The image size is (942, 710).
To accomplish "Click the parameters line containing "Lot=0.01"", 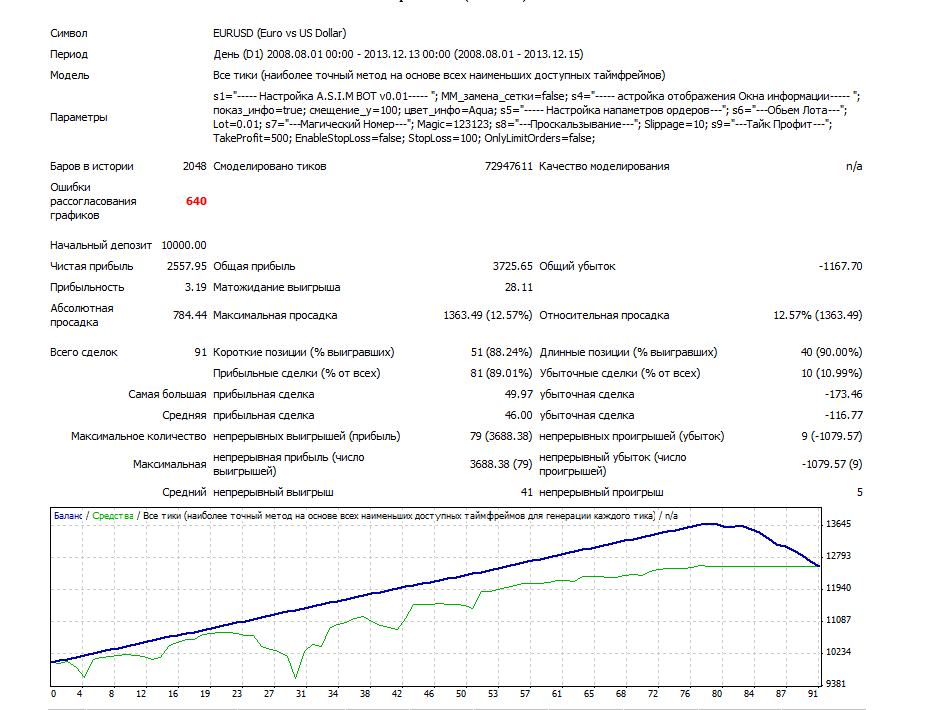I will (523, 124).
